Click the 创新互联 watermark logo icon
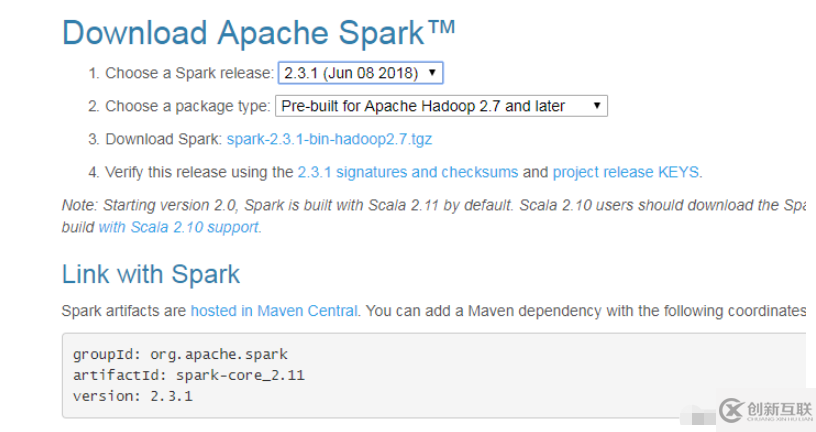Image resolution: width=816 pixels, height=432 pixels. click(731, 410)
